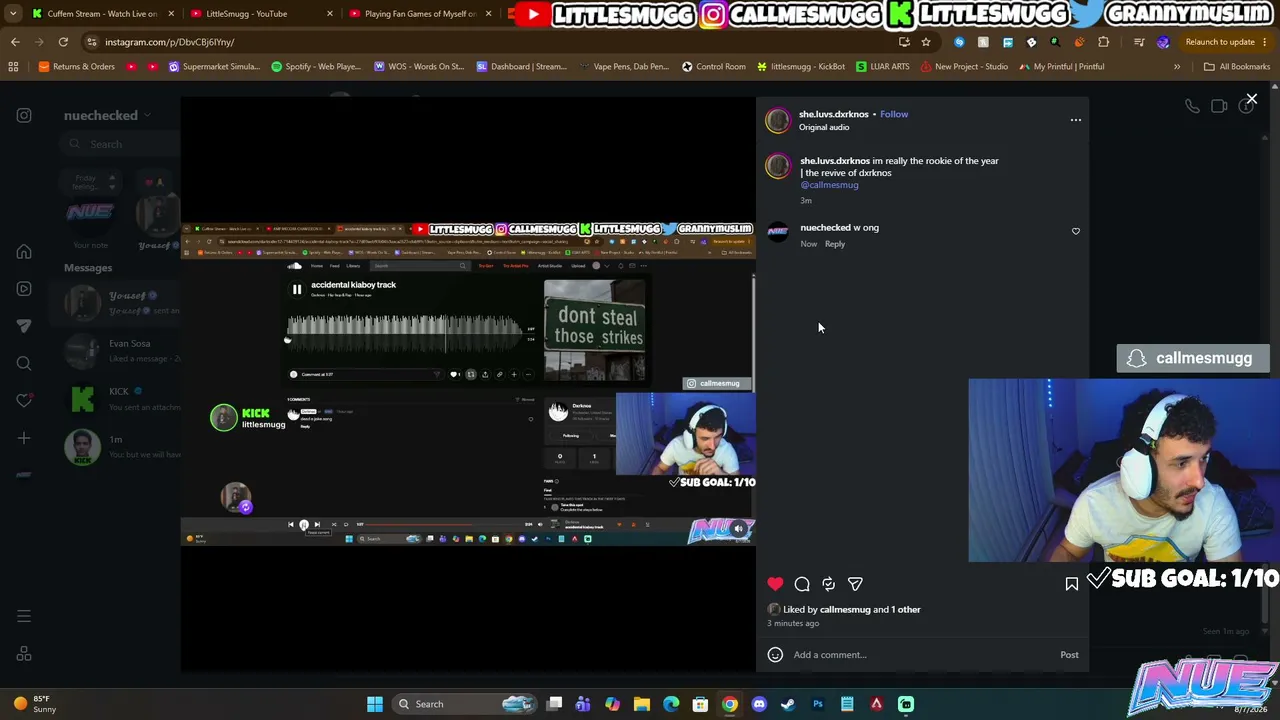Click the instagram.com address bar
Screen dimensions: 1280x720
(x=490, y=42)
